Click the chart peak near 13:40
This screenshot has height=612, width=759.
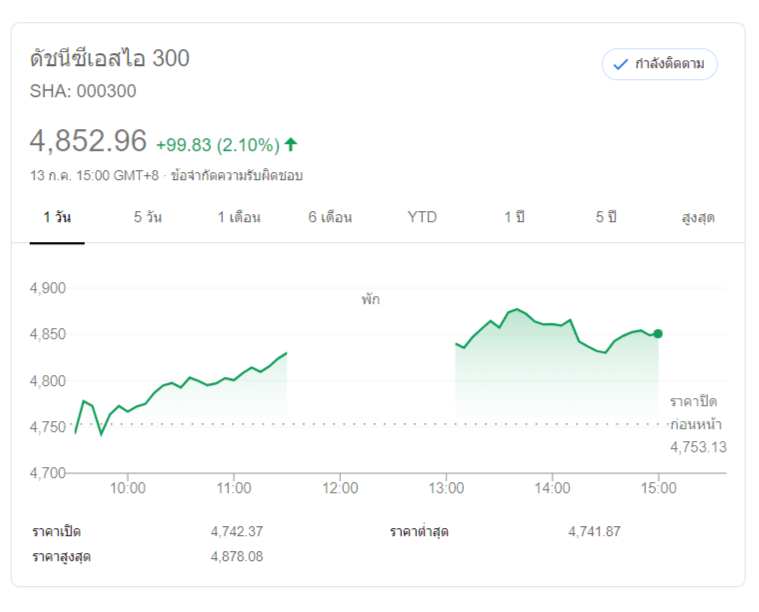tap(516, 310)
